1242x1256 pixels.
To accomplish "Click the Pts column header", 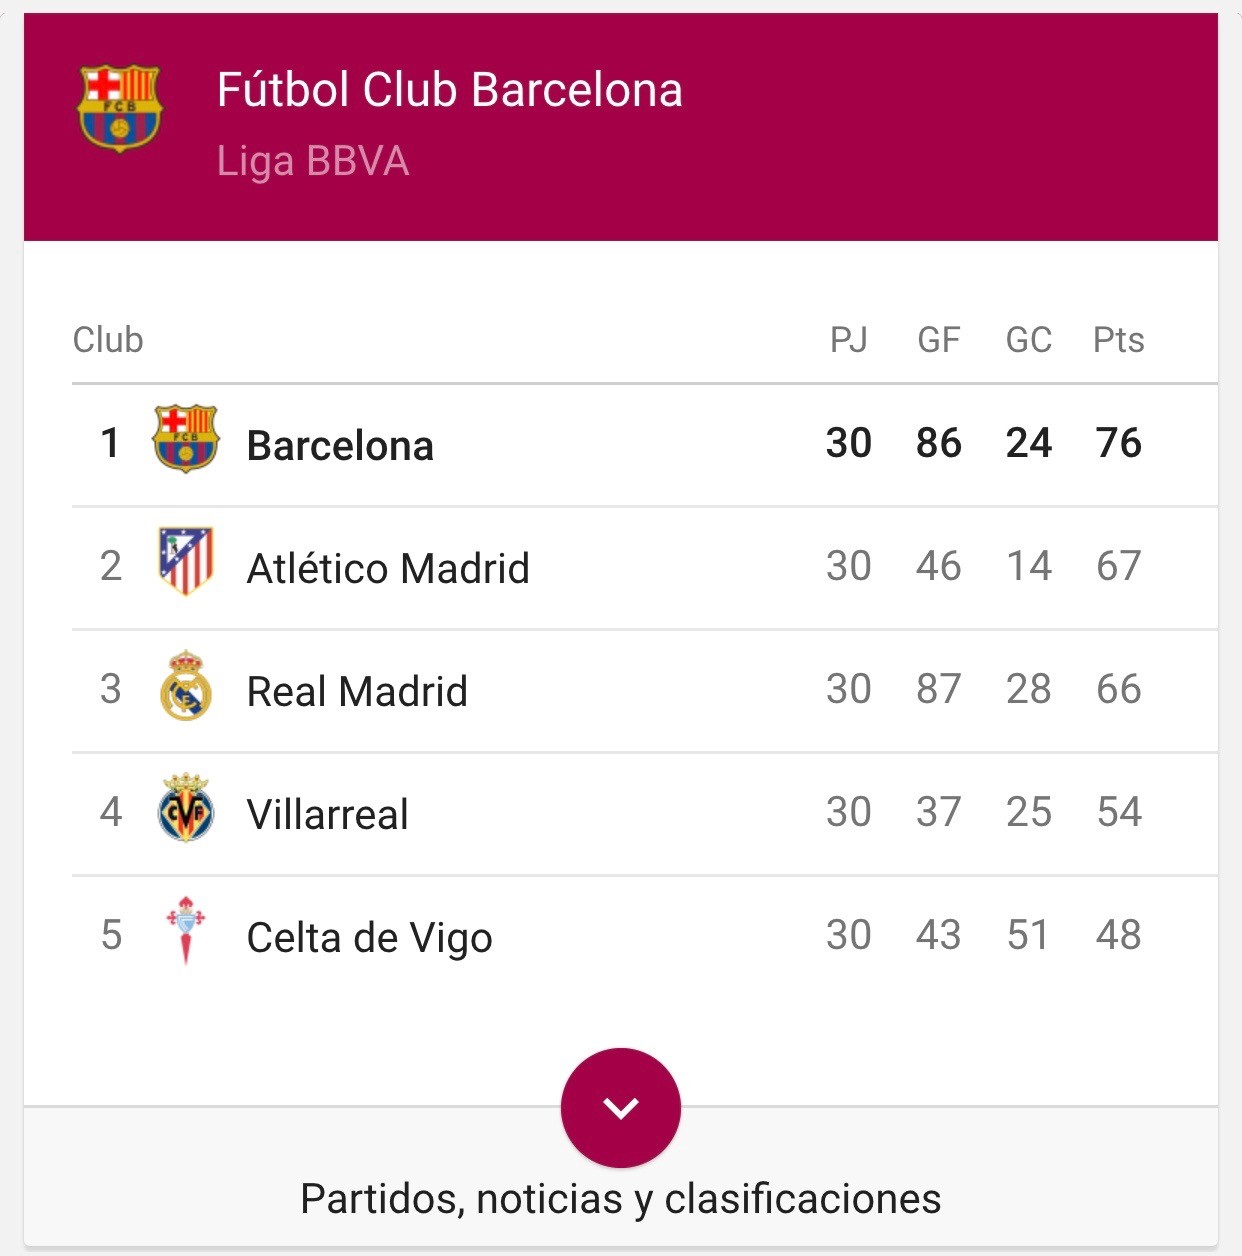I will 1118,340.
